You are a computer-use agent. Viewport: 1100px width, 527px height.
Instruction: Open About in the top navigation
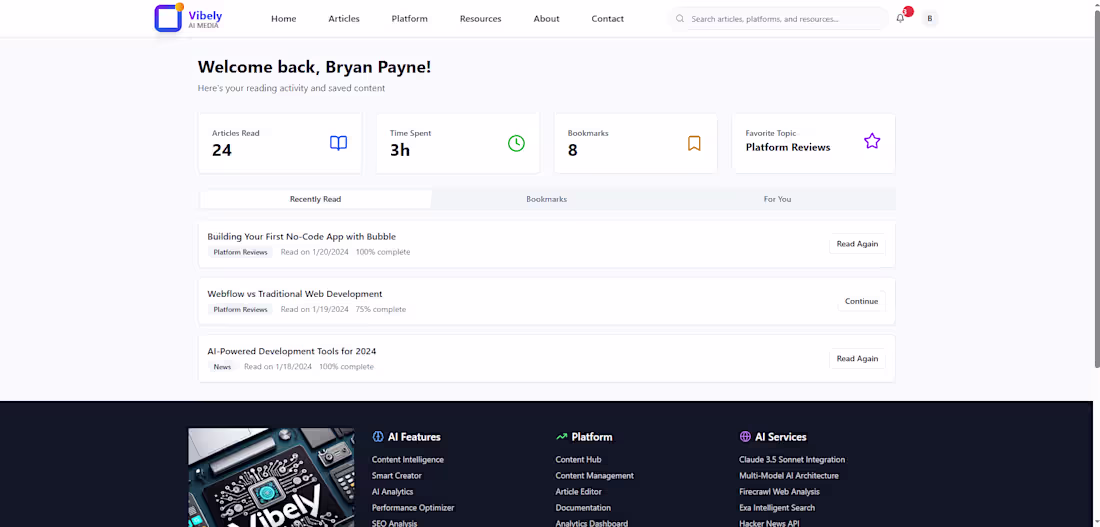(x=546, y=19)
